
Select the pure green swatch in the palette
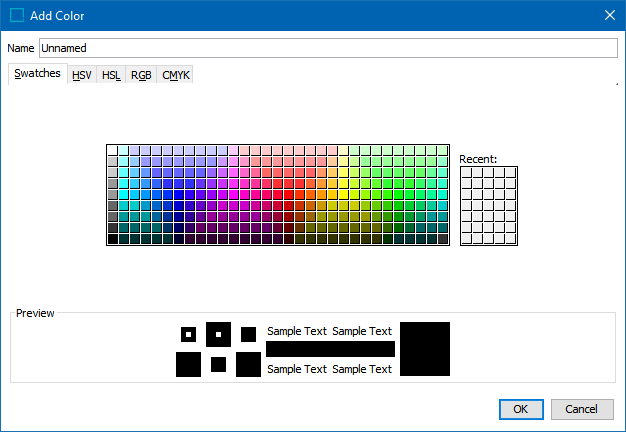(398, 194)
